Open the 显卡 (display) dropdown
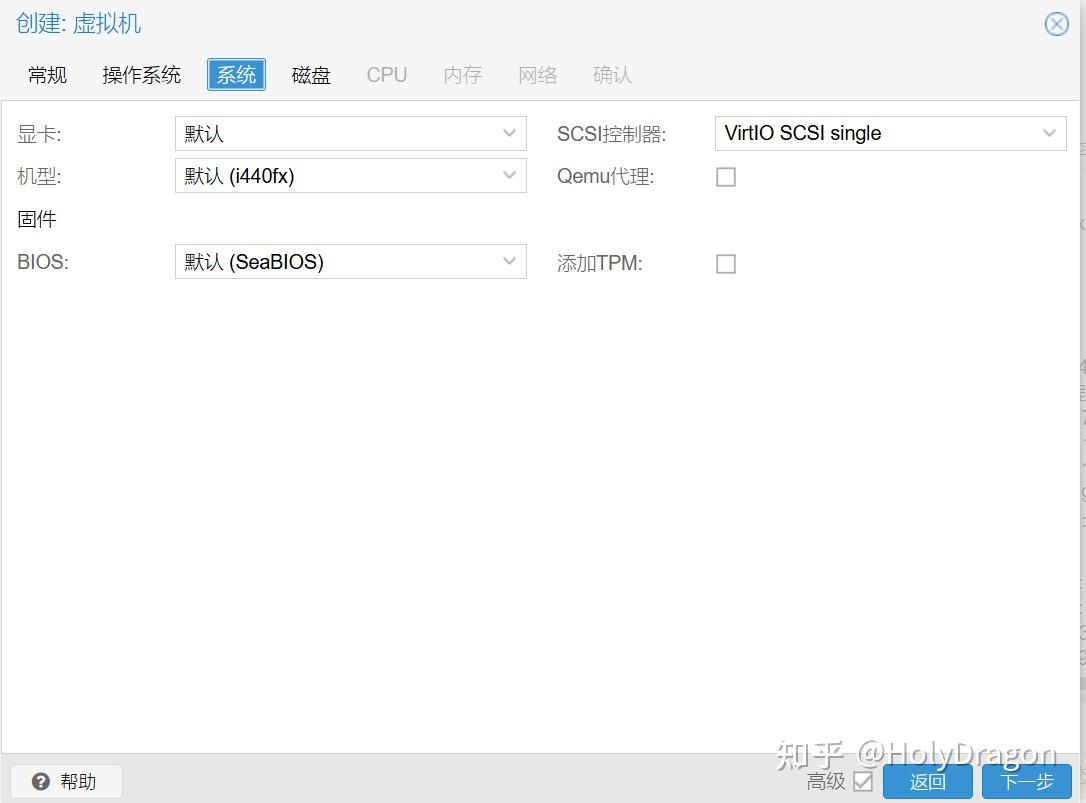 pyautogui.click(x=350, y=133)
